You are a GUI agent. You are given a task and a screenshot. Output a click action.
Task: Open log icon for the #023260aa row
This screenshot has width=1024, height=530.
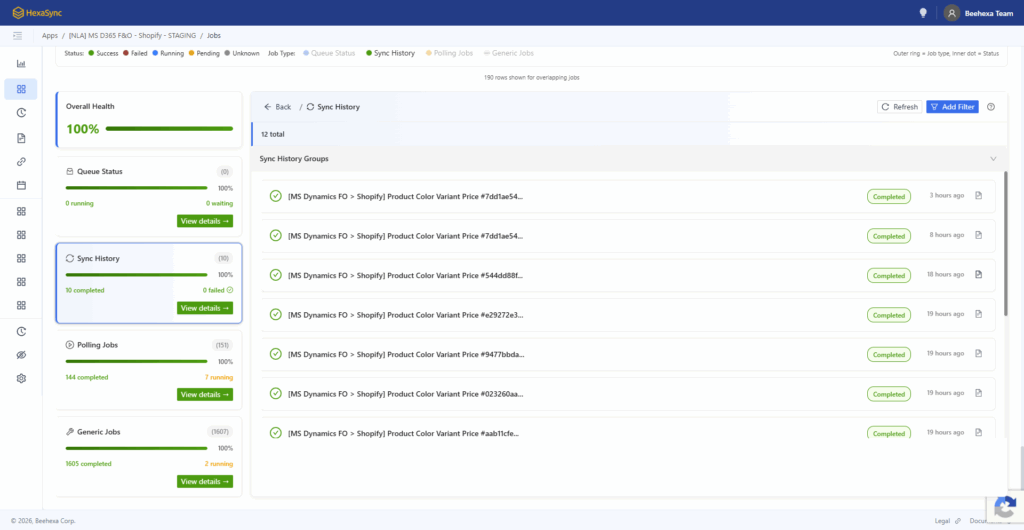click(978, 393)
